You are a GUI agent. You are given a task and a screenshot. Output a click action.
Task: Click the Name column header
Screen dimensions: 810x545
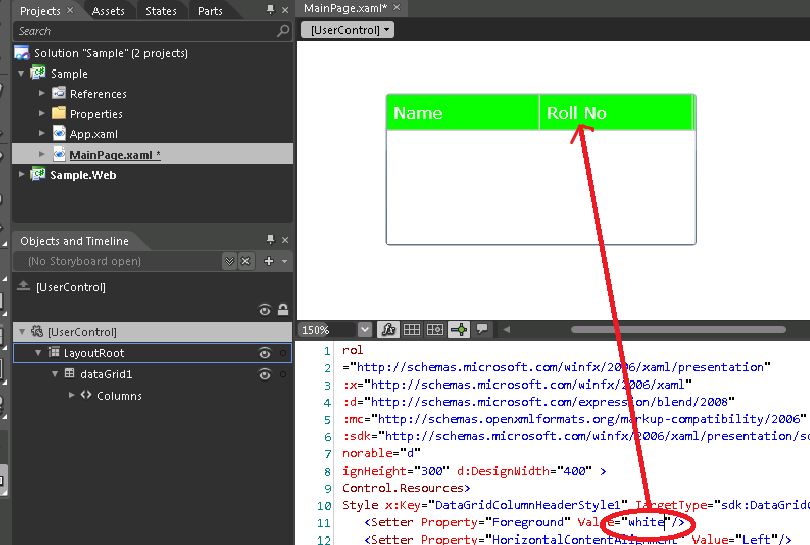point(462,113)
